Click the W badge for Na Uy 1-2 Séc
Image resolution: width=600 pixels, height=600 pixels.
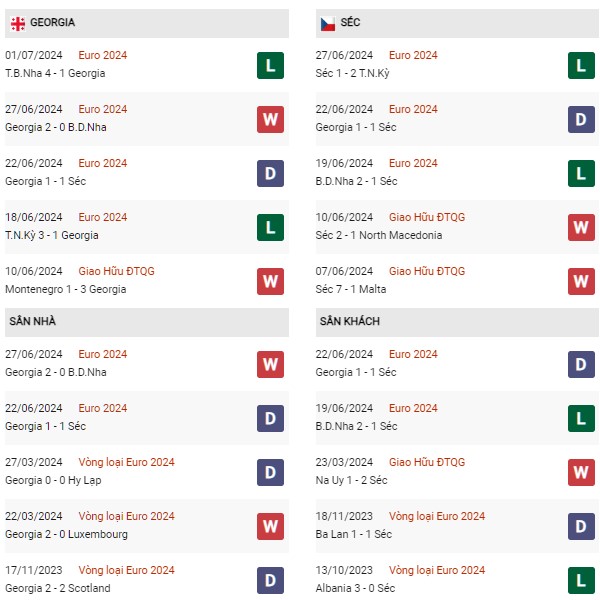581,473
